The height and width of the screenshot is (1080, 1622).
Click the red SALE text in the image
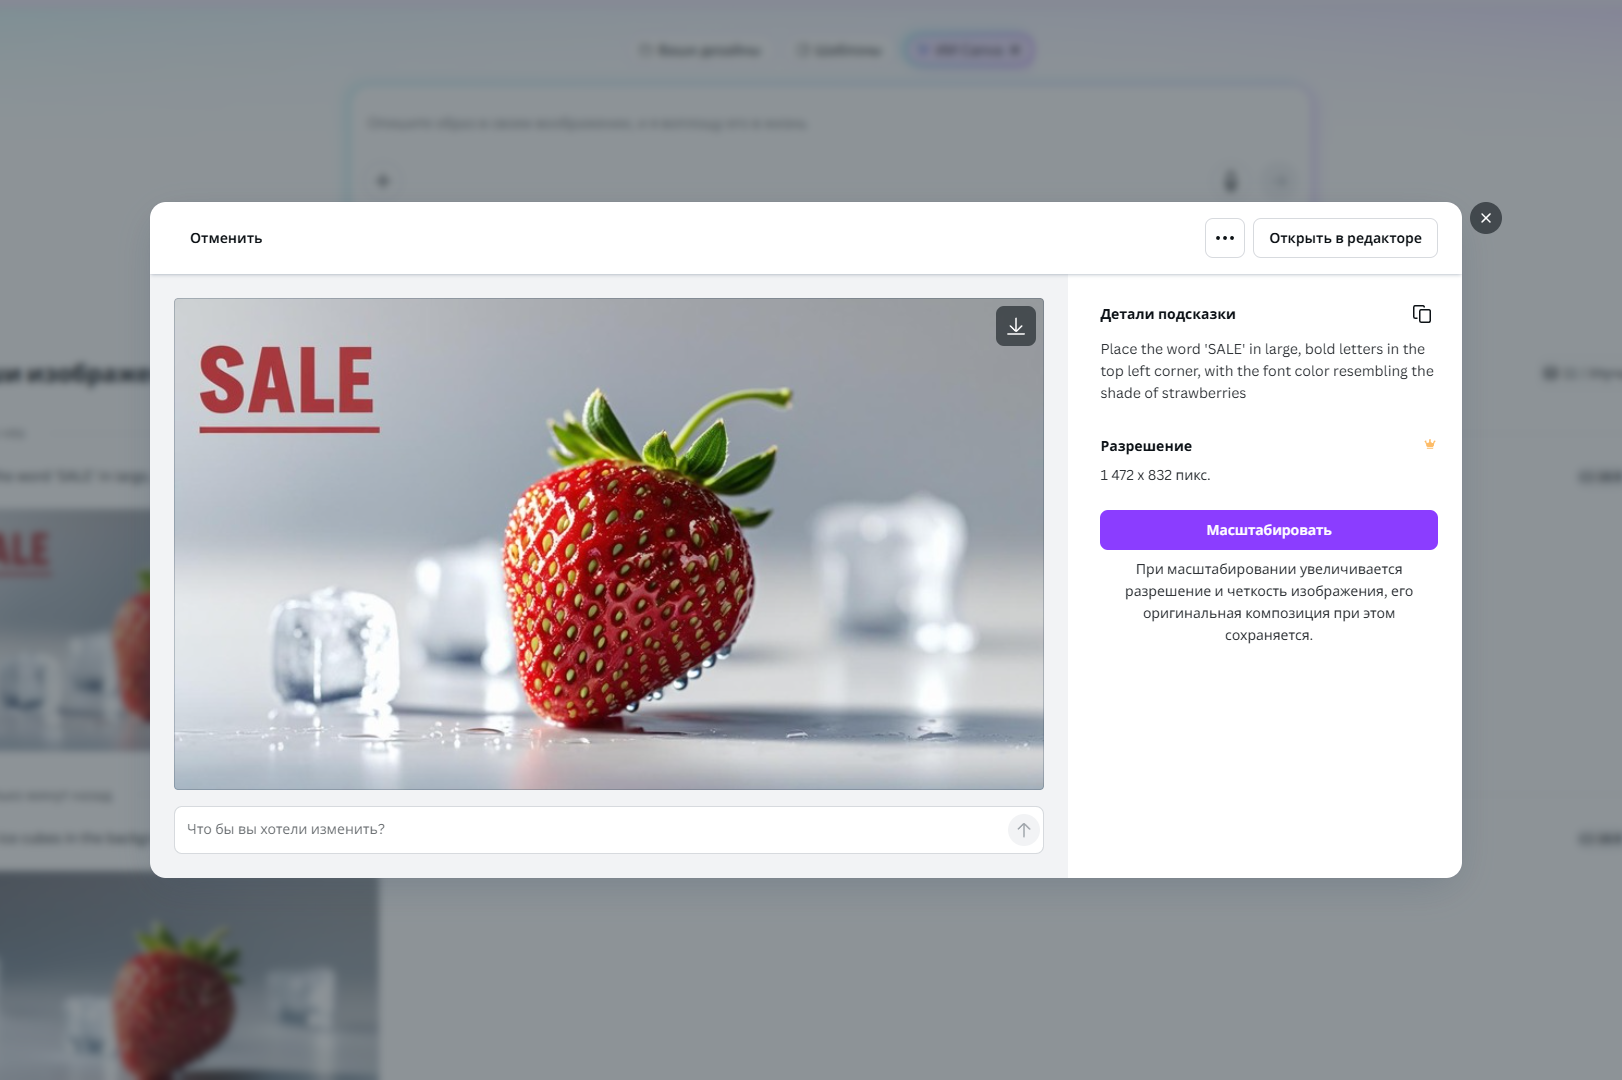click(x=287, y=381)
